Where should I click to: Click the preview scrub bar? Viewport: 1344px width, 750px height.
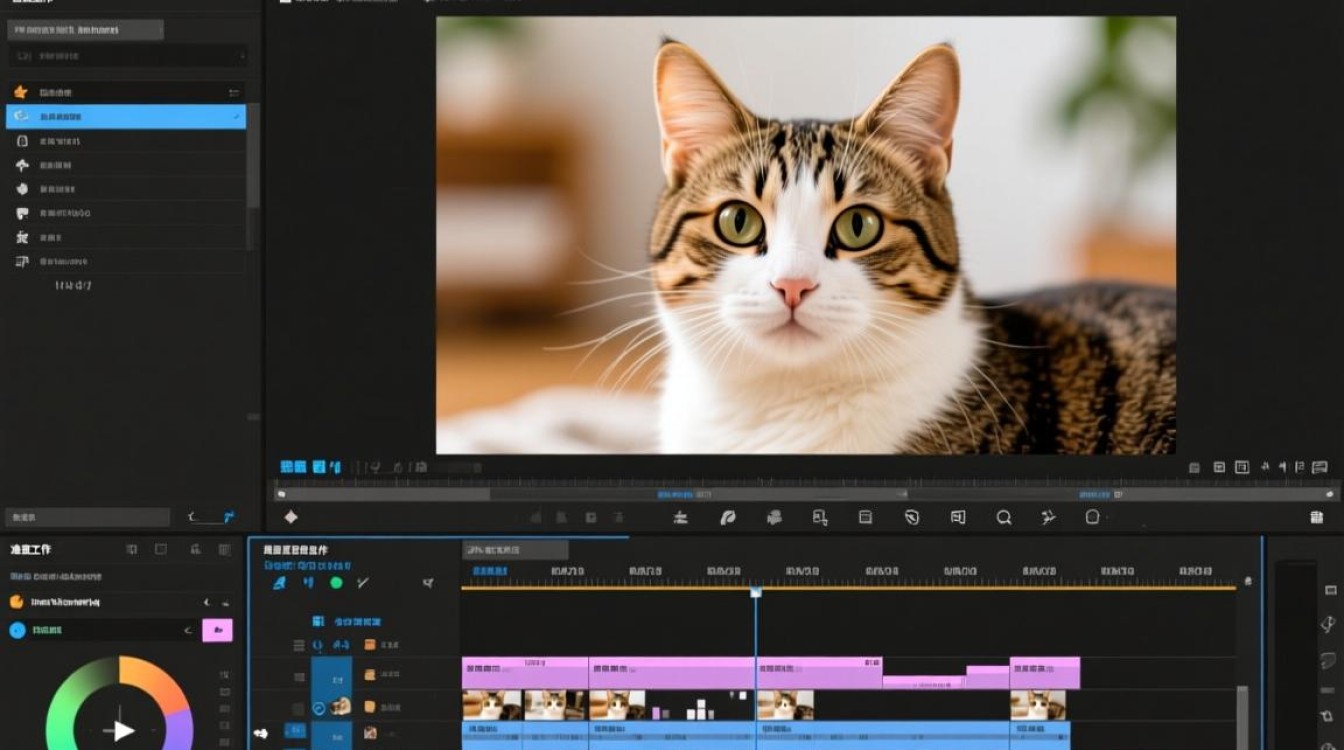(807, 494)
